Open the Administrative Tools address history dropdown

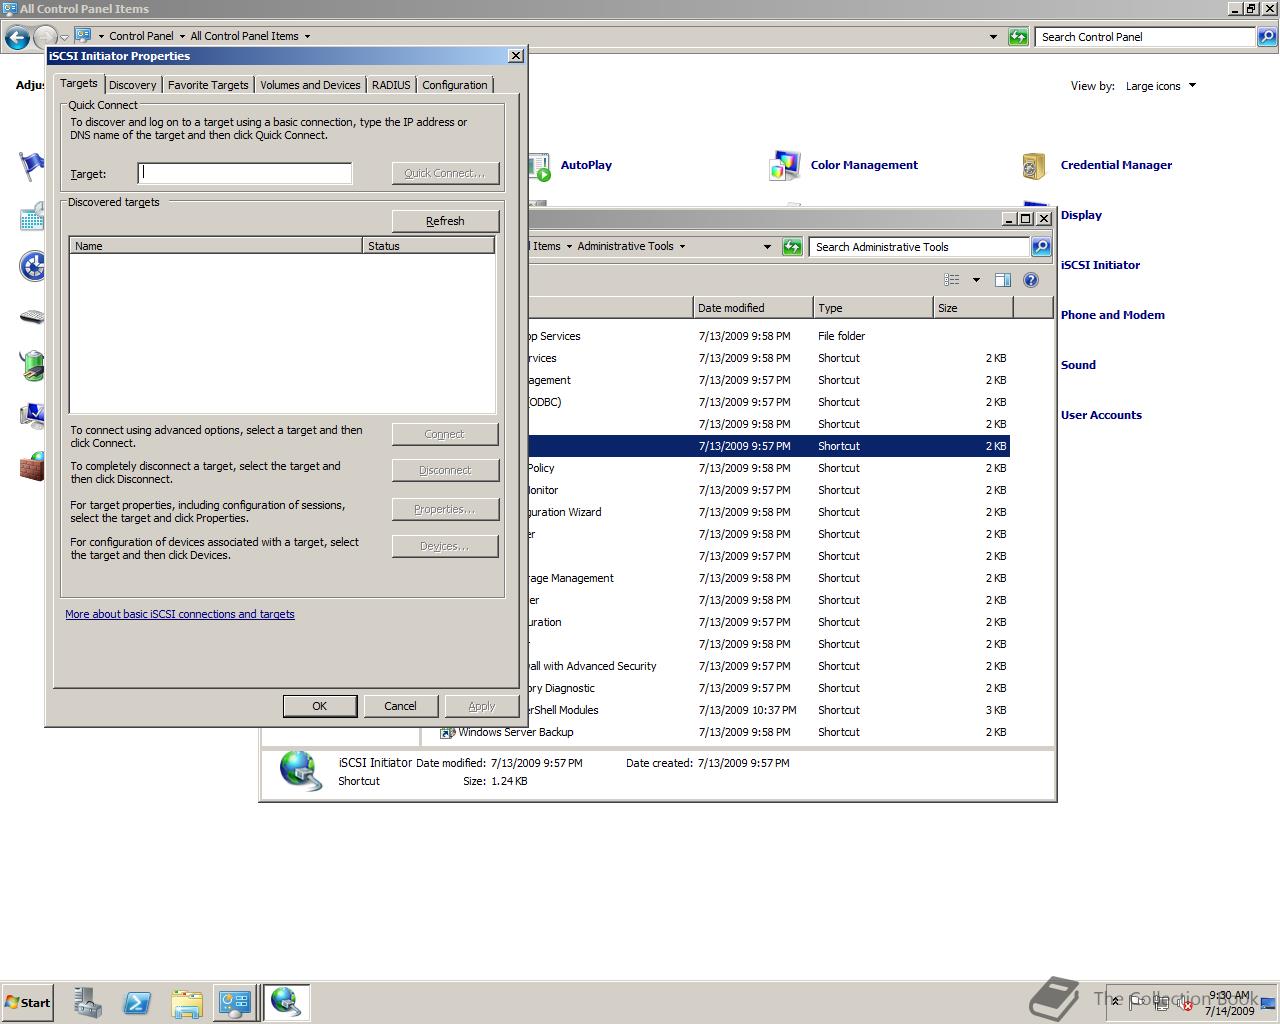767,247
